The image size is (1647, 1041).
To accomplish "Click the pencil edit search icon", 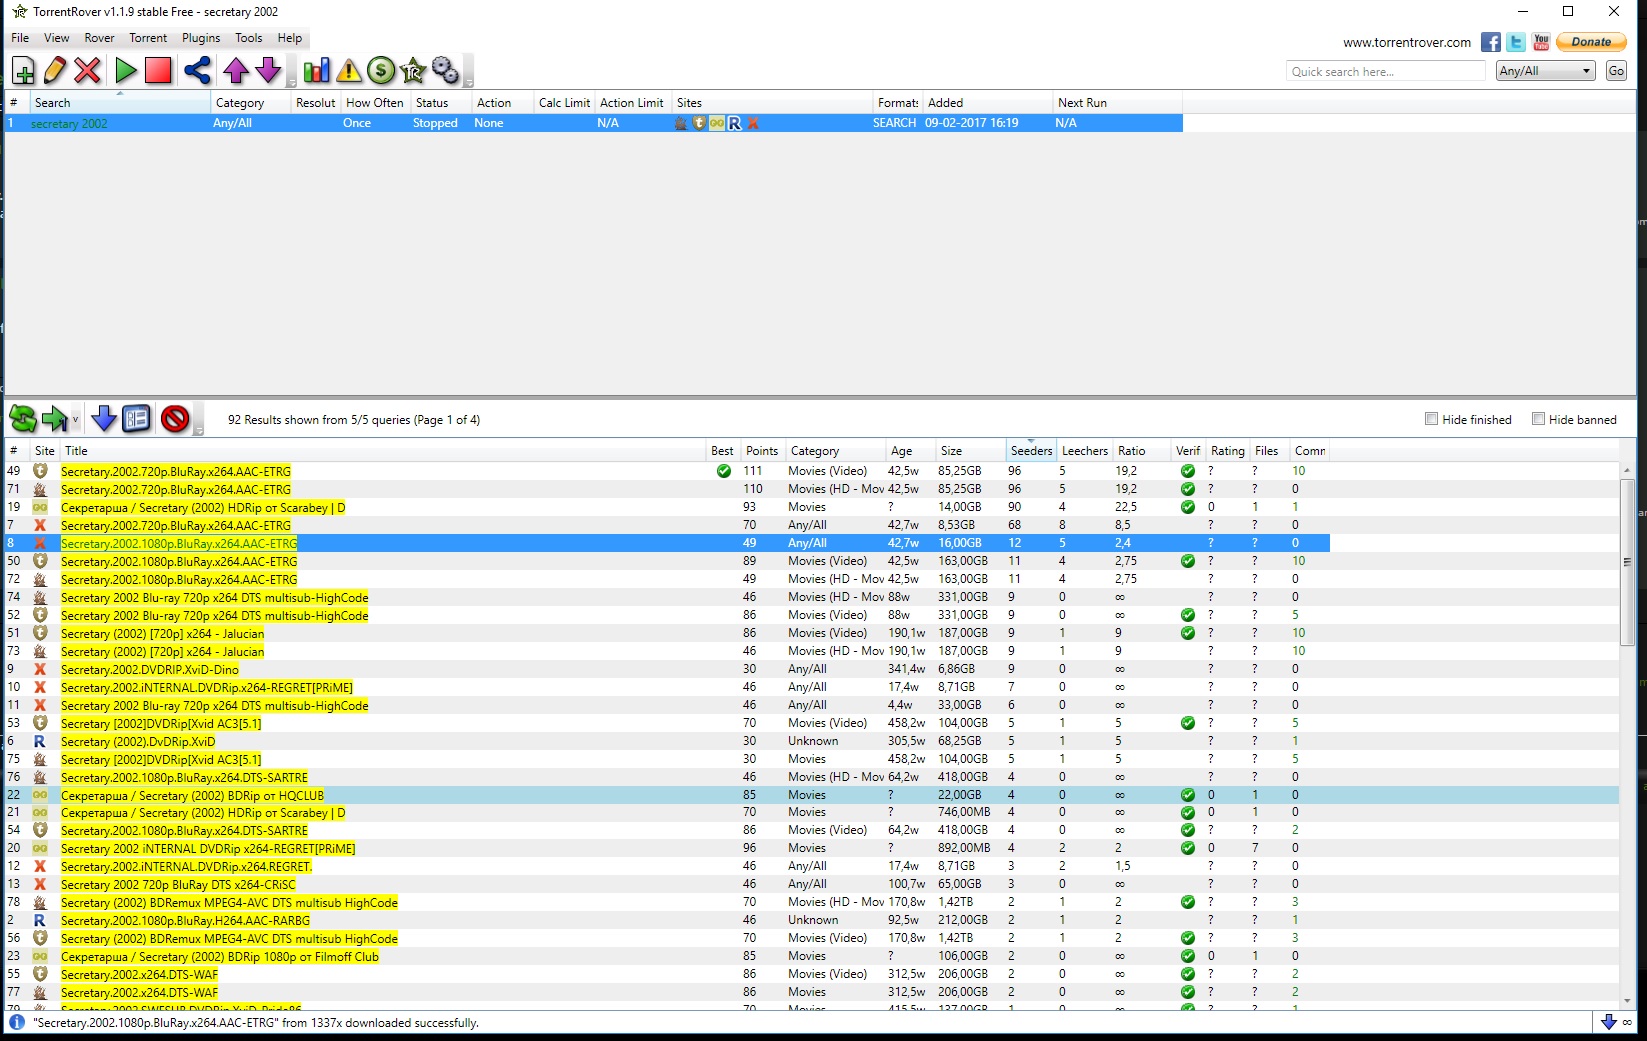I will coord(55,71).
